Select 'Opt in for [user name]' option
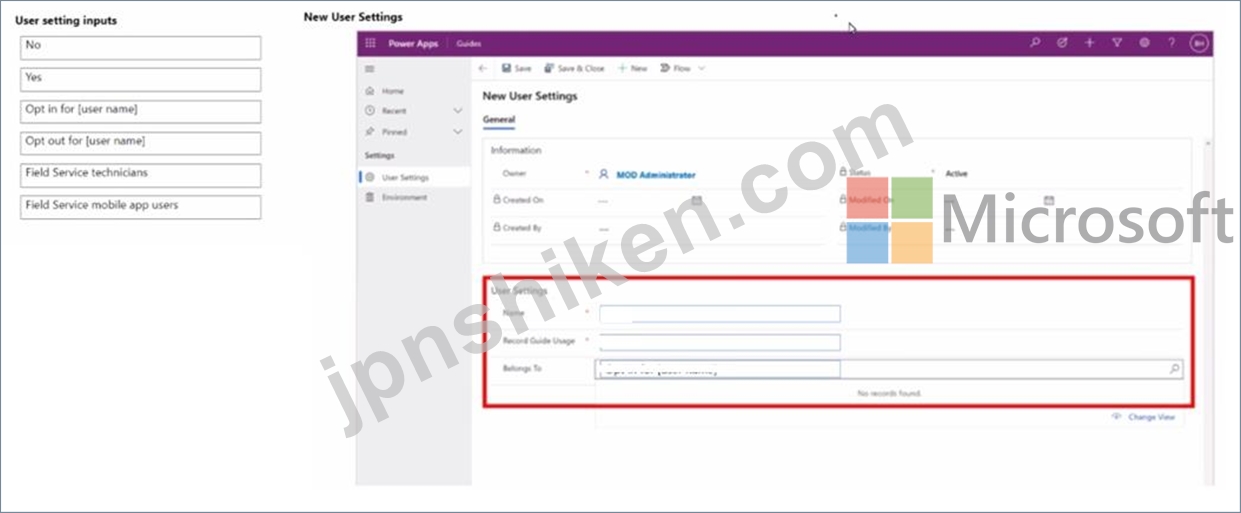1241x513 pixels. click(x=141, y=111)
